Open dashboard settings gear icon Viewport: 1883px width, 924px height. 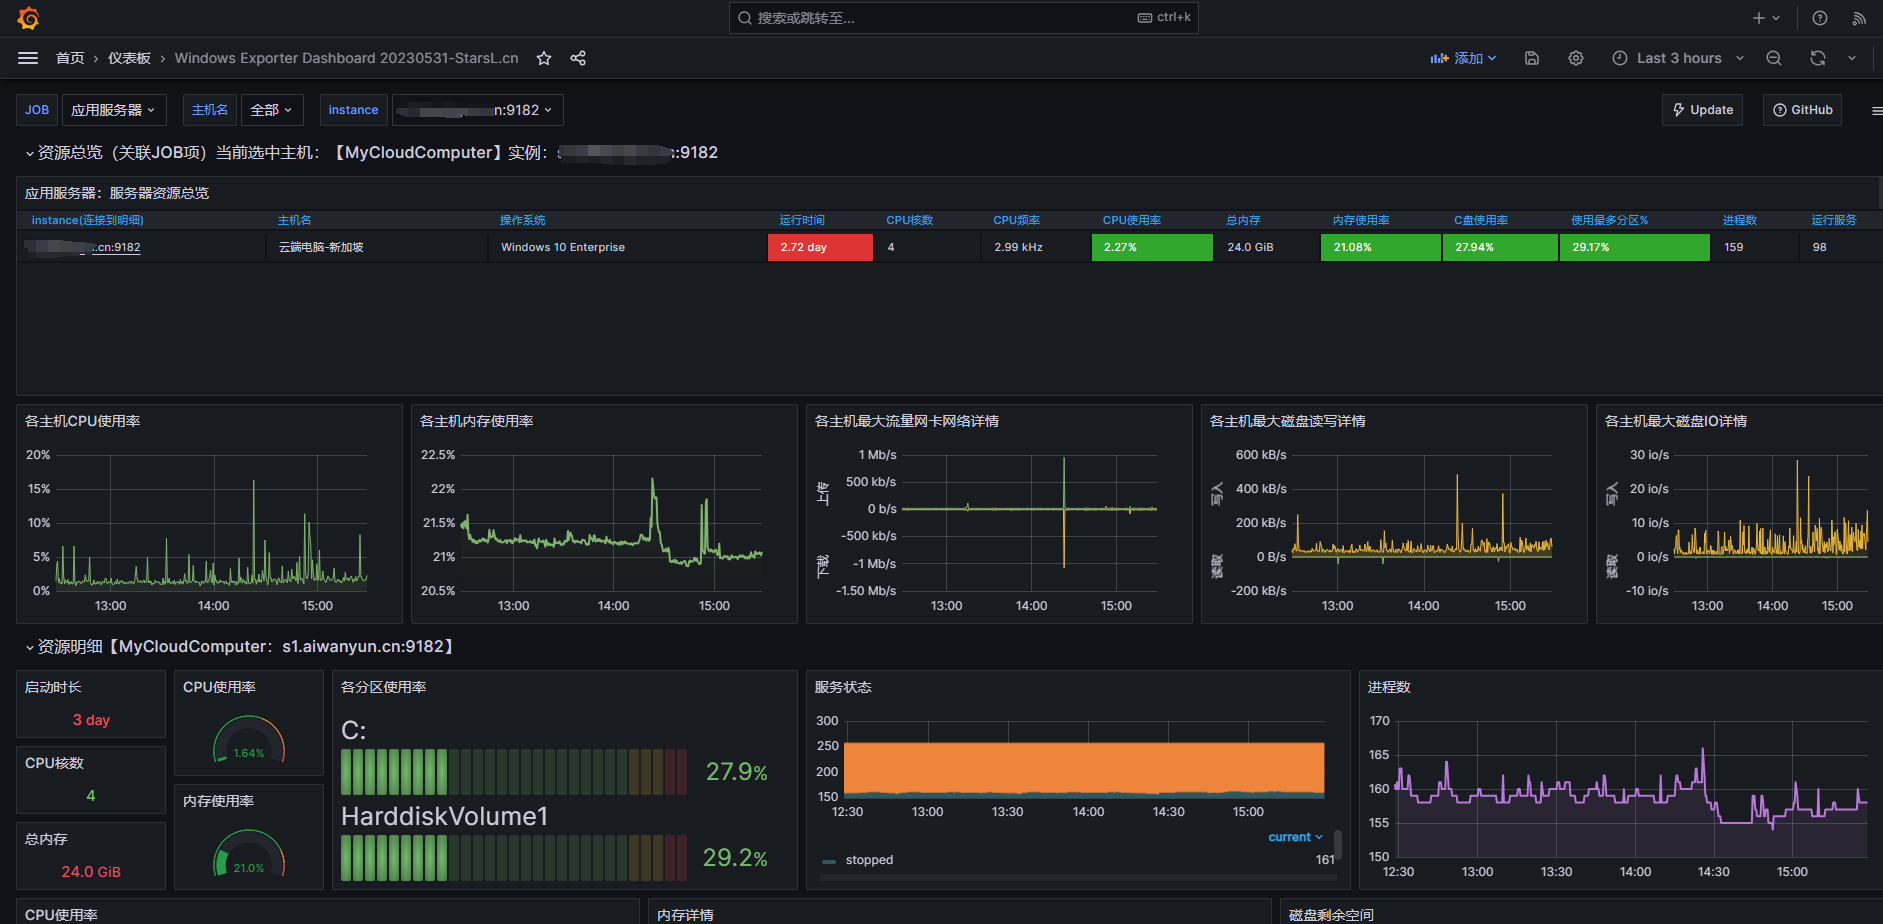[1576, 58]
